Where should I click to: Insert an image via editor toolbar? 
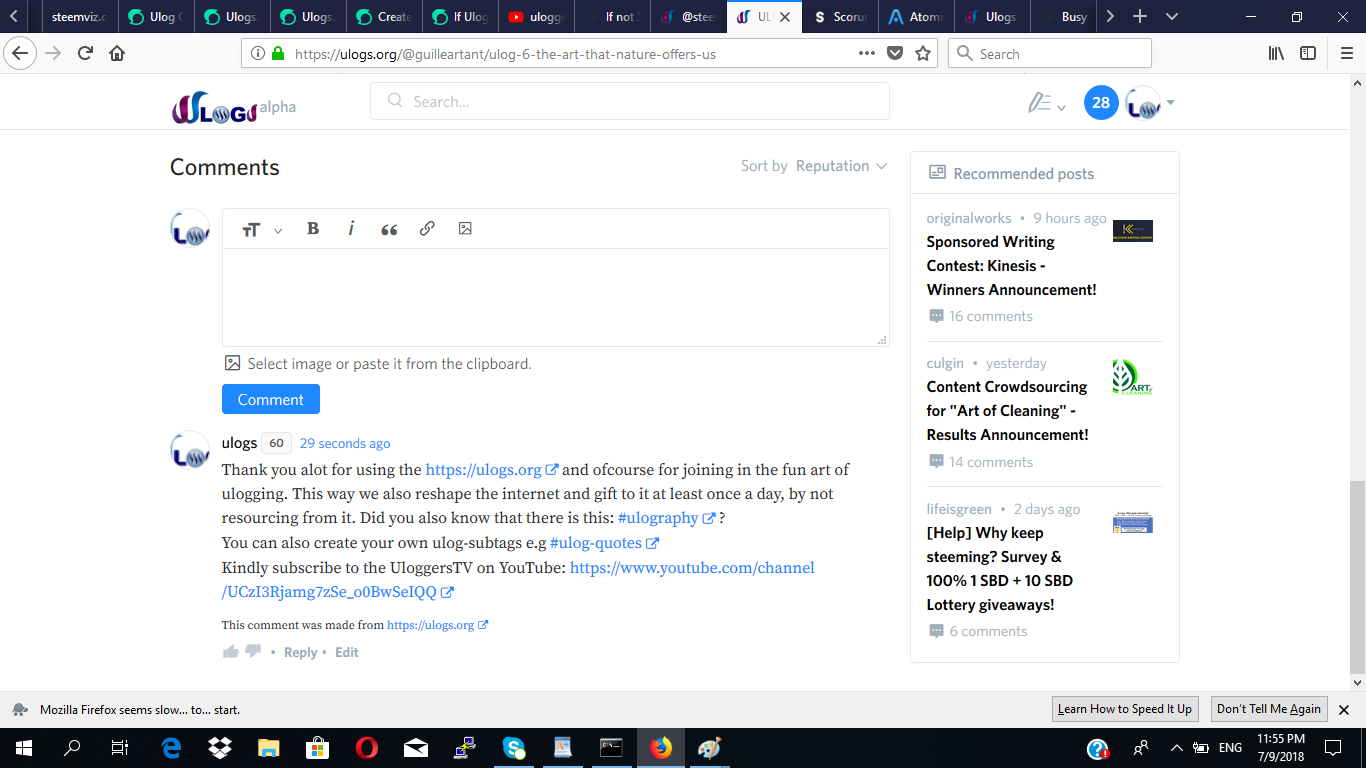[465, 228]
